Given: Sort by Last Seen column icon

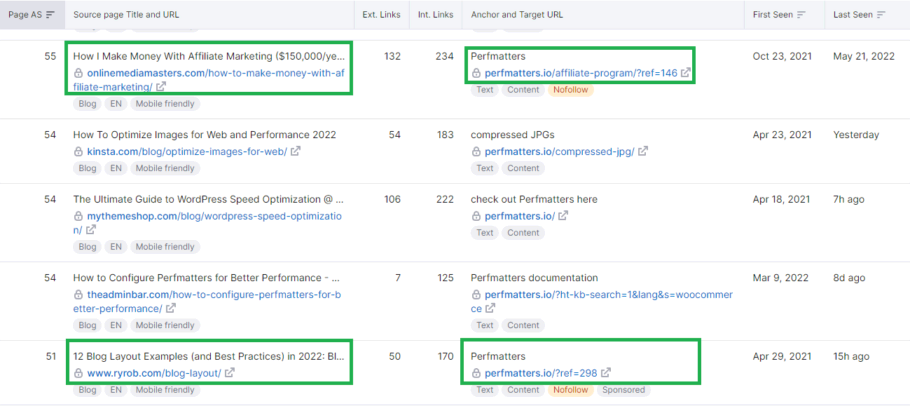Looking at the screenshot, I should tap(882, 14).
